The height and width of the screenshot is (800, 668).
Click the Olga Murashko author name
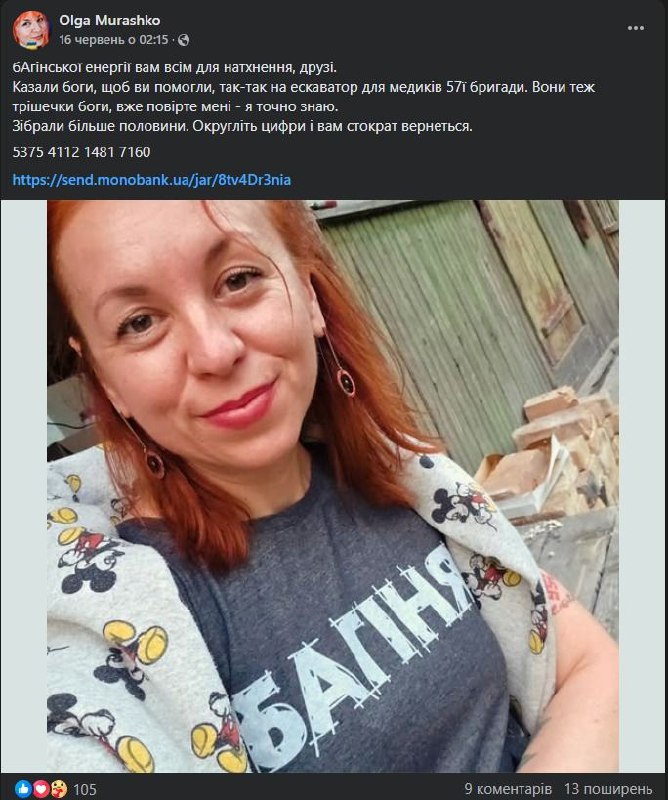[x=110, y=20]
